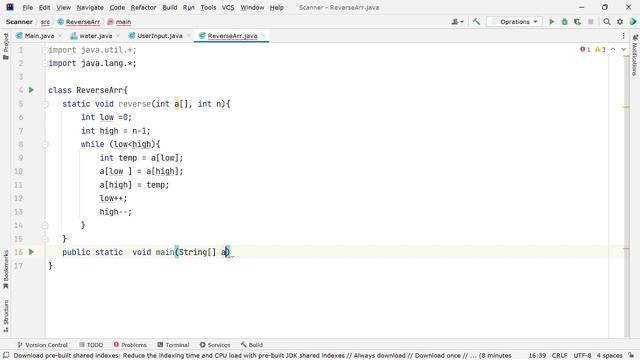Close the water.java tab

pyautogui.click(x=118, y=36)
